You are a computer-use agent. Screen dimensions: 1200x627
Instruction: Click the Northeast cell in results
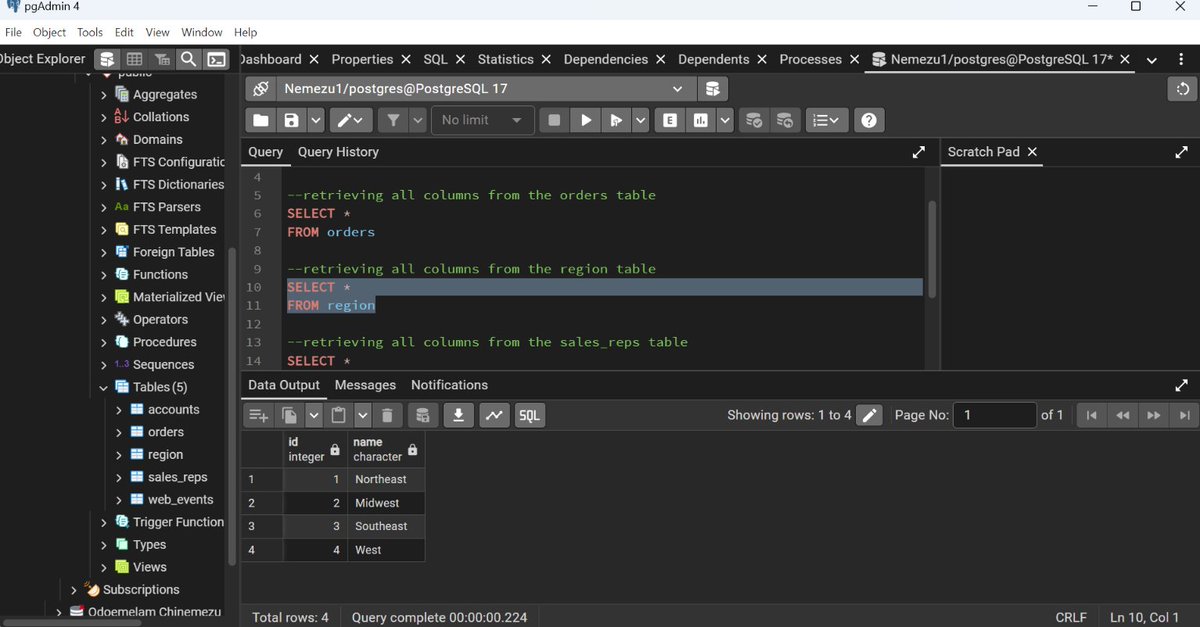(x=386, y=479)
